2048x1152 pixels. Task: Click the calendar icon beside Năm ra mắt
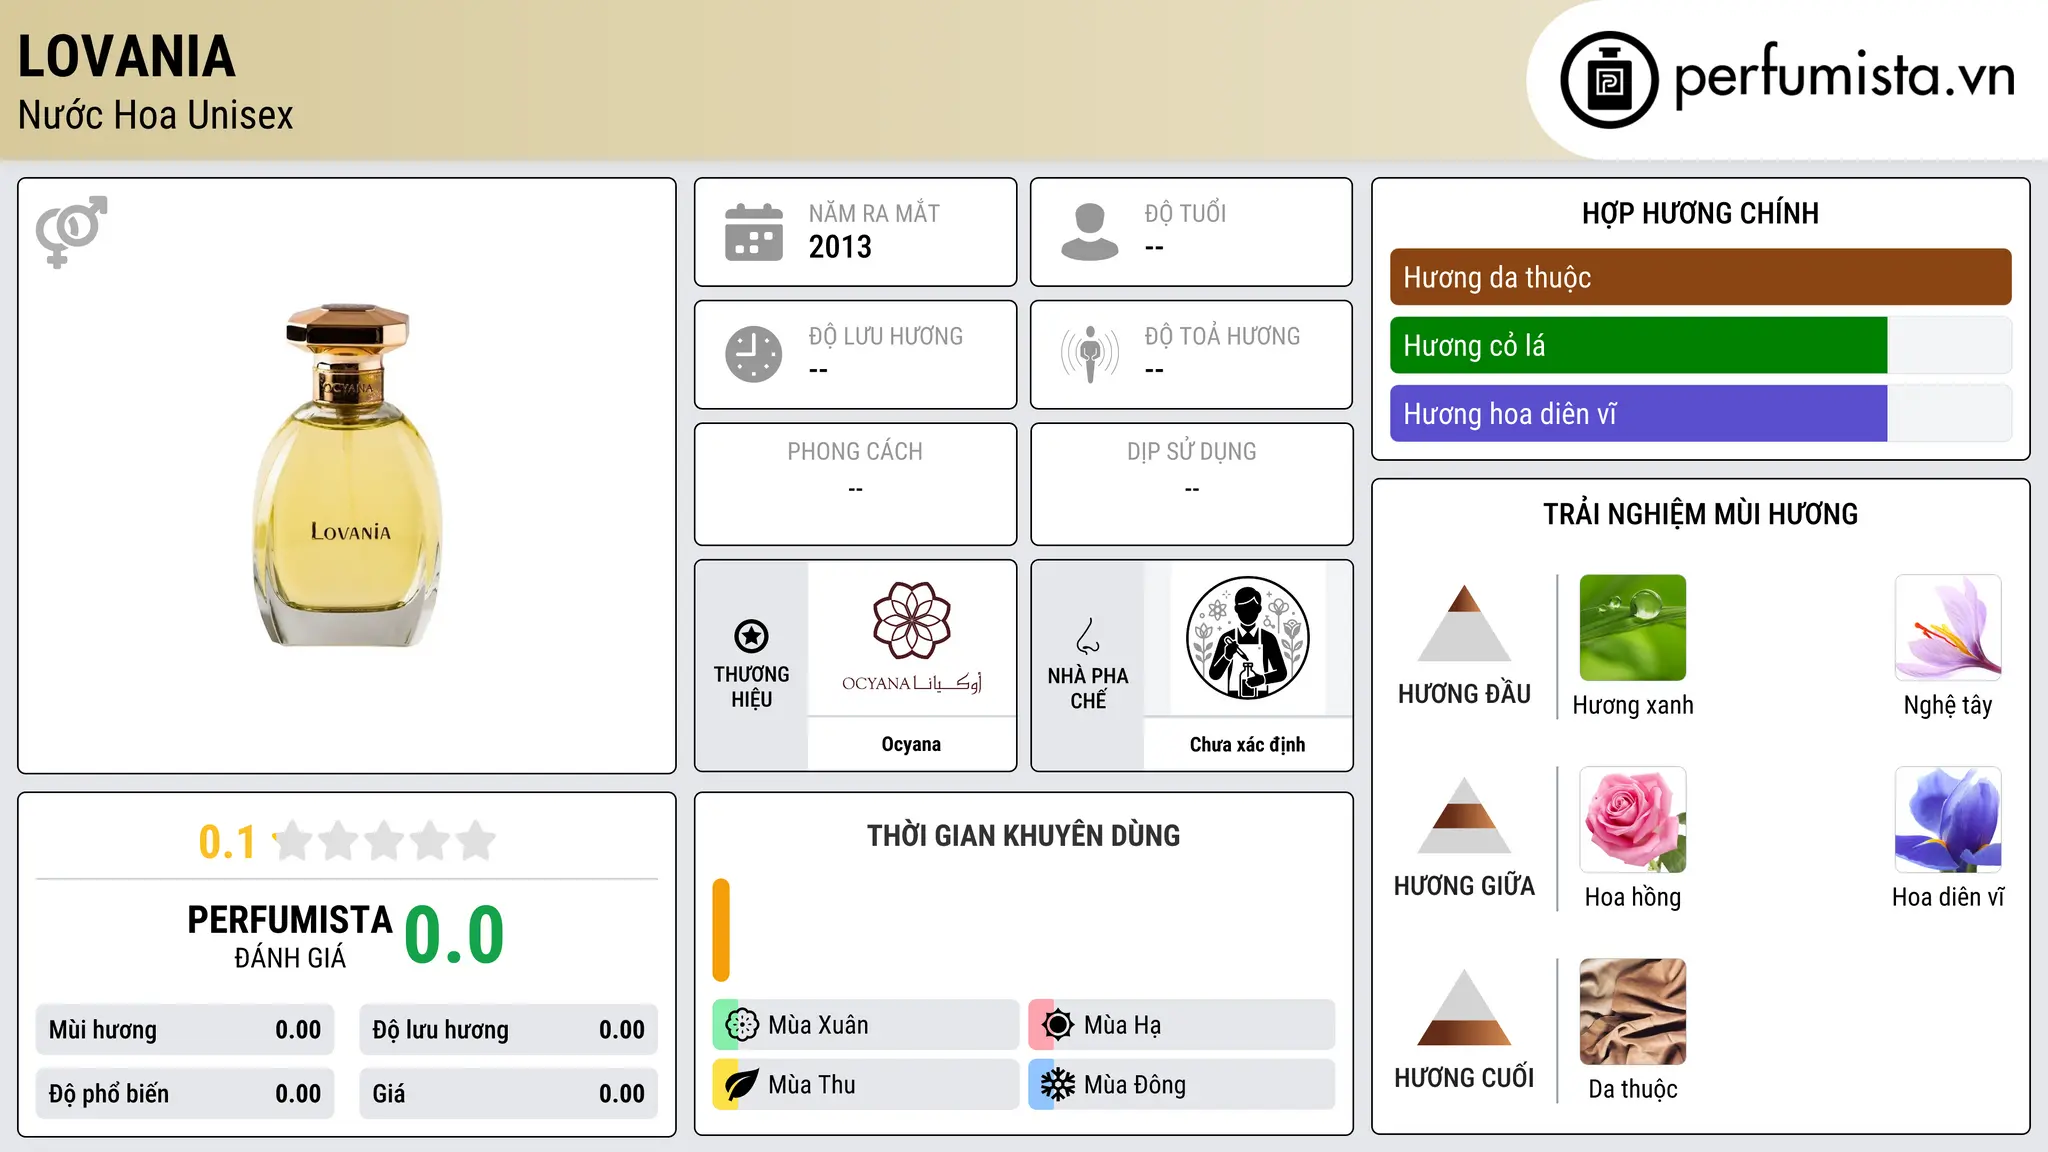754,232
